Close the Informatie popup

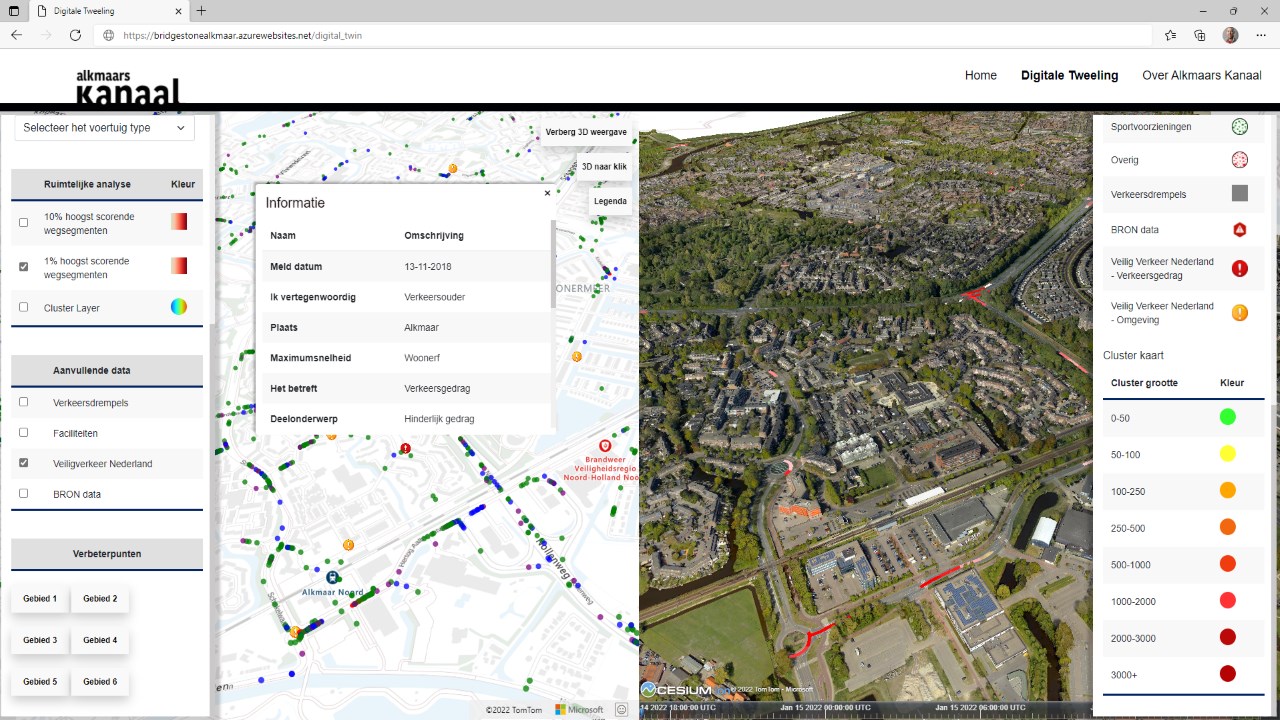tap(547, 193)
